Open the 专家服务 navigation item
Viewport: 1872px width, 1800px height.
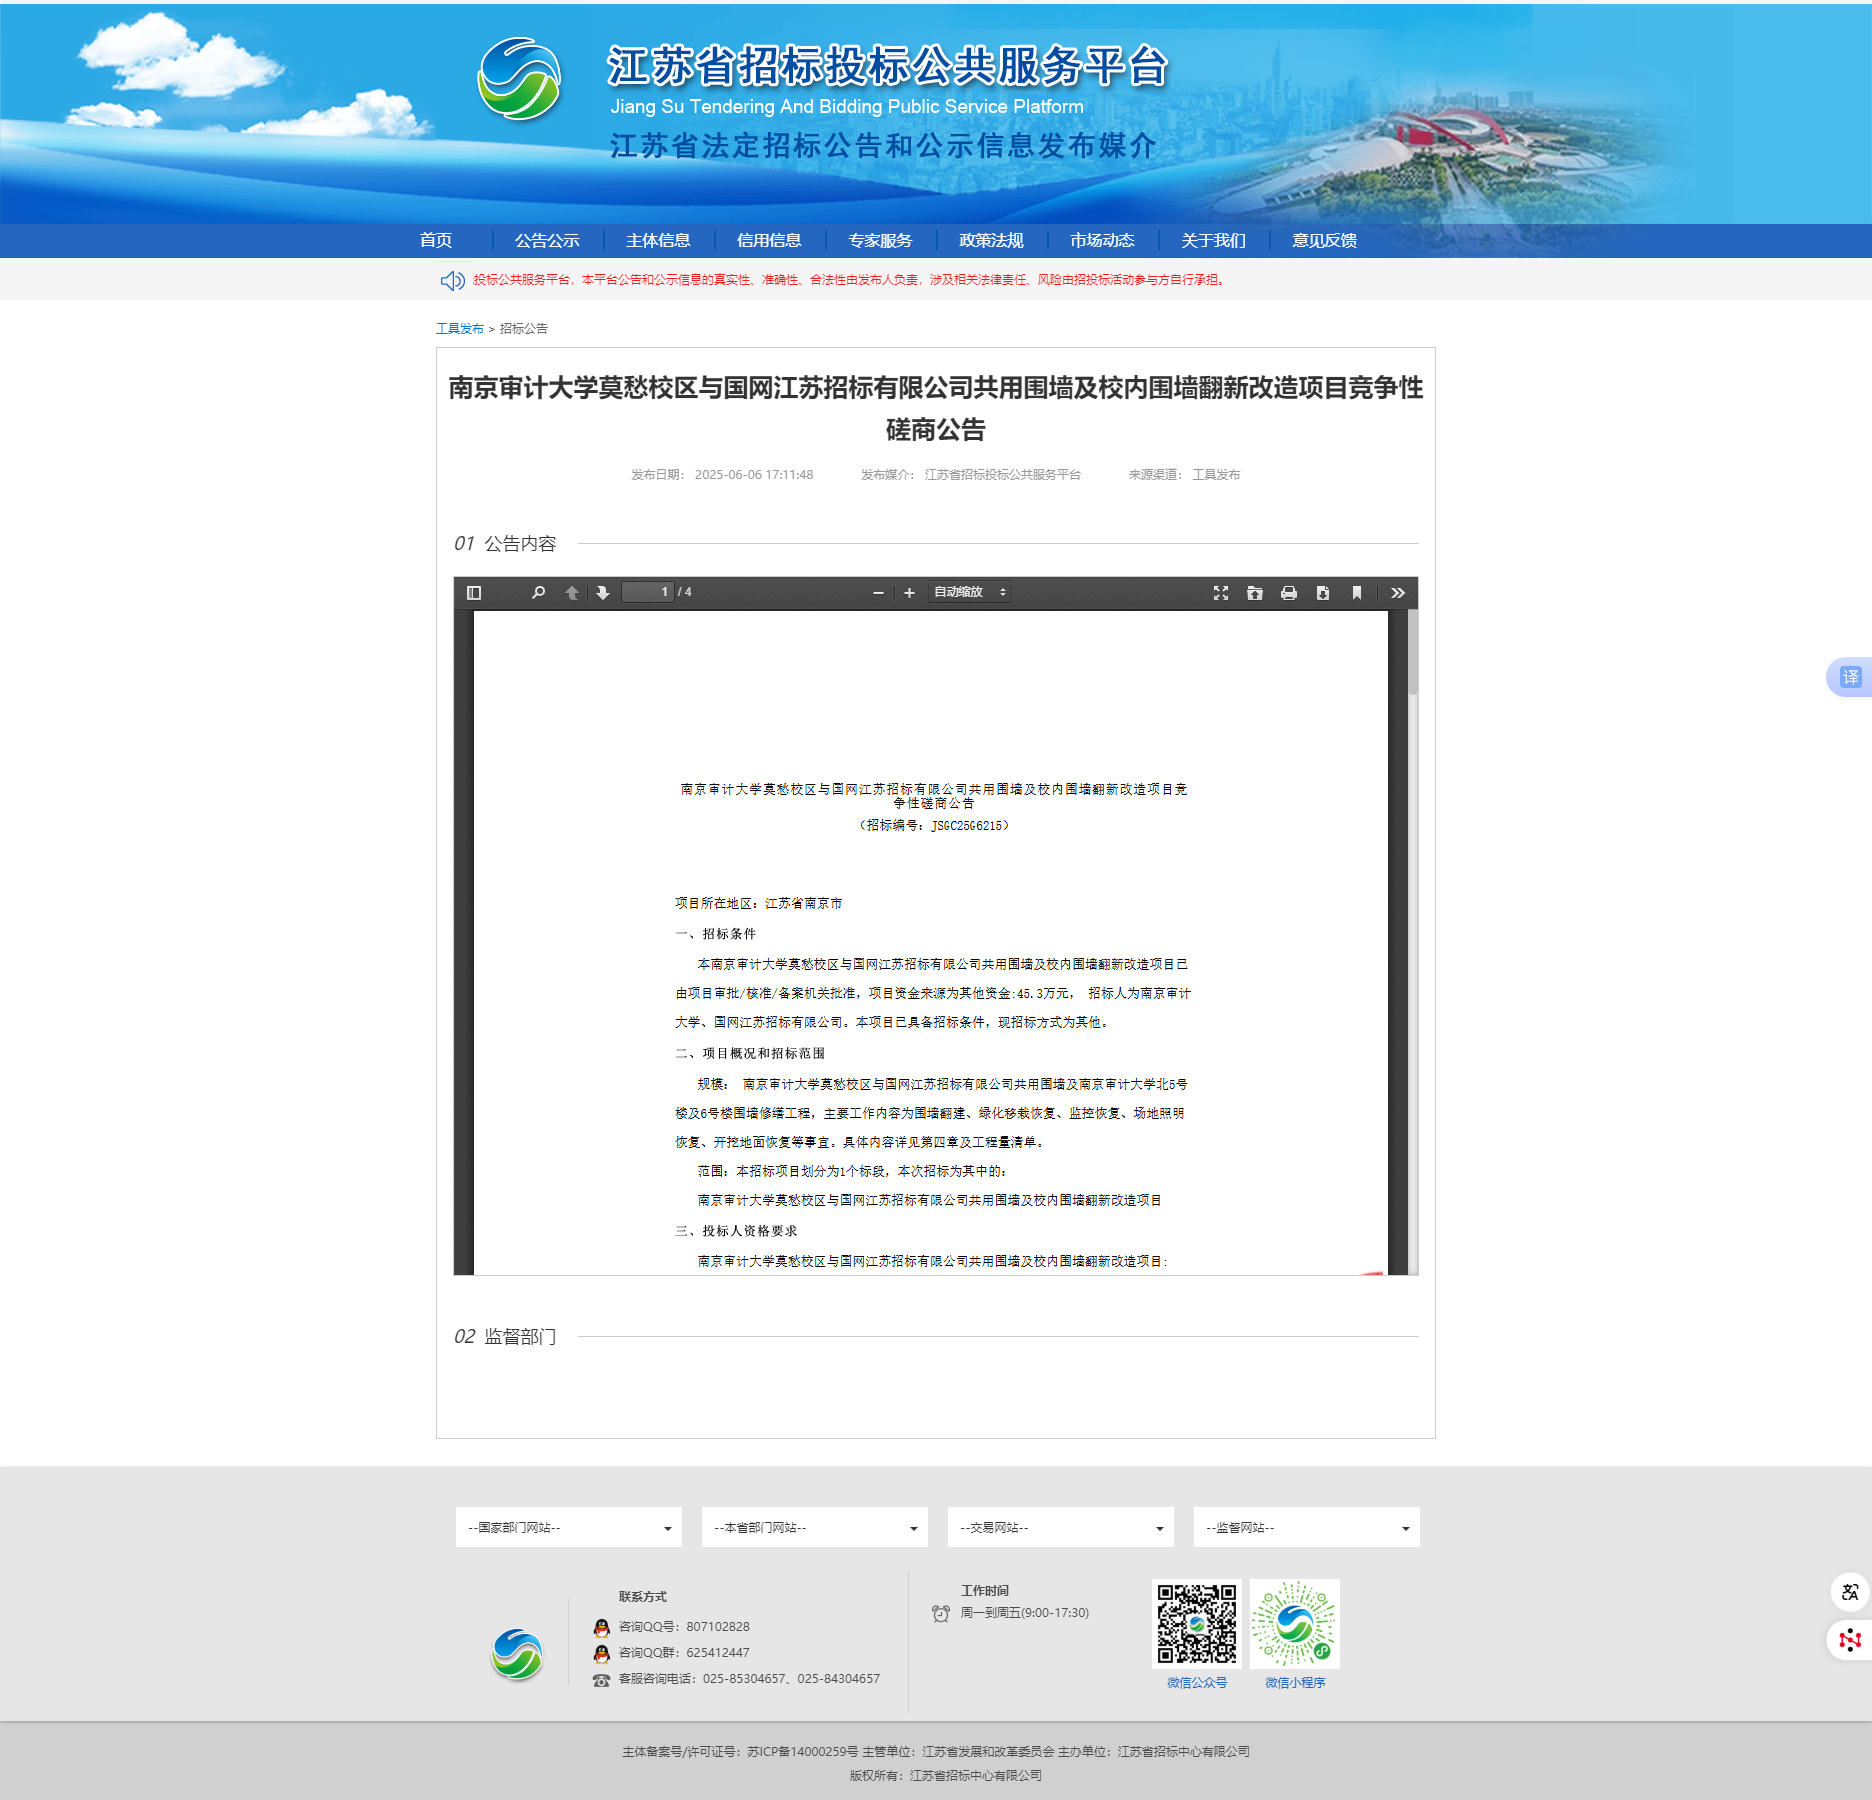(x=880, y=240)
